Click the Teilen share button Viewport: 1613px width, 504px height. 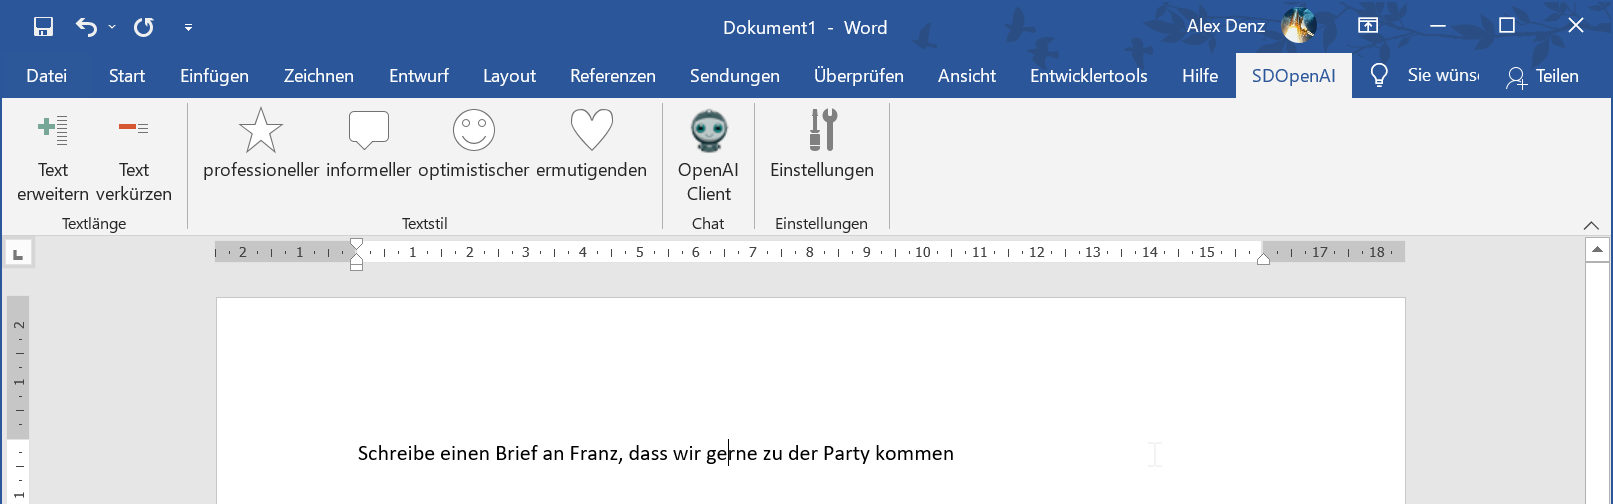pos(1543,76)
